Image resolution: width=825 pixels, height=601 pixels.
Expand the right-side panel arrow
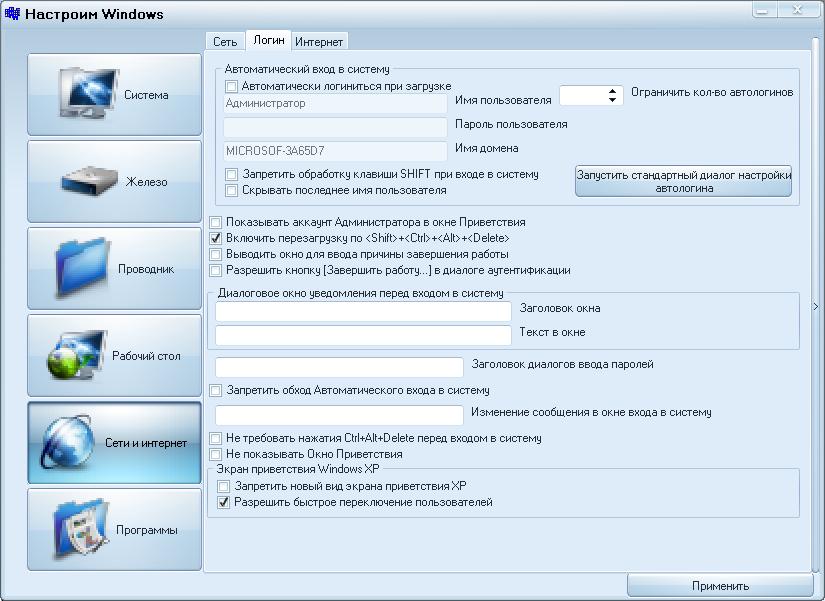pyautogui.click(x=816, y=306)
